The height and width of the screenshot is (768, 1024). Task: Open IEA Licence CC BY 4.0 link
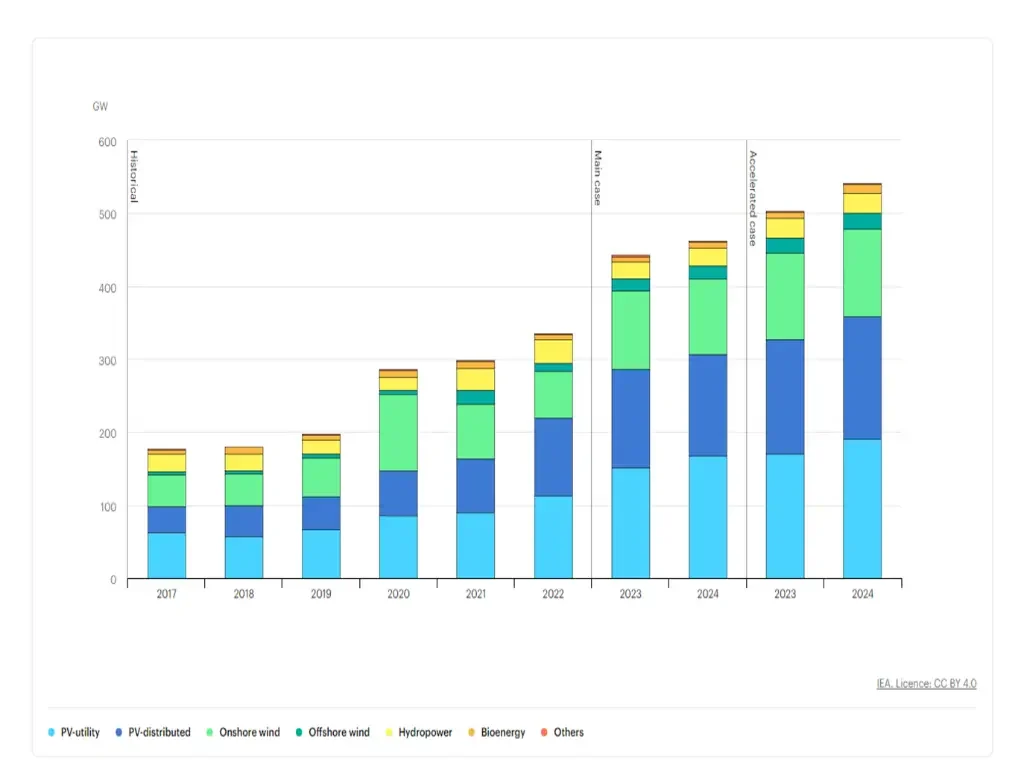[x=926, y=684]
